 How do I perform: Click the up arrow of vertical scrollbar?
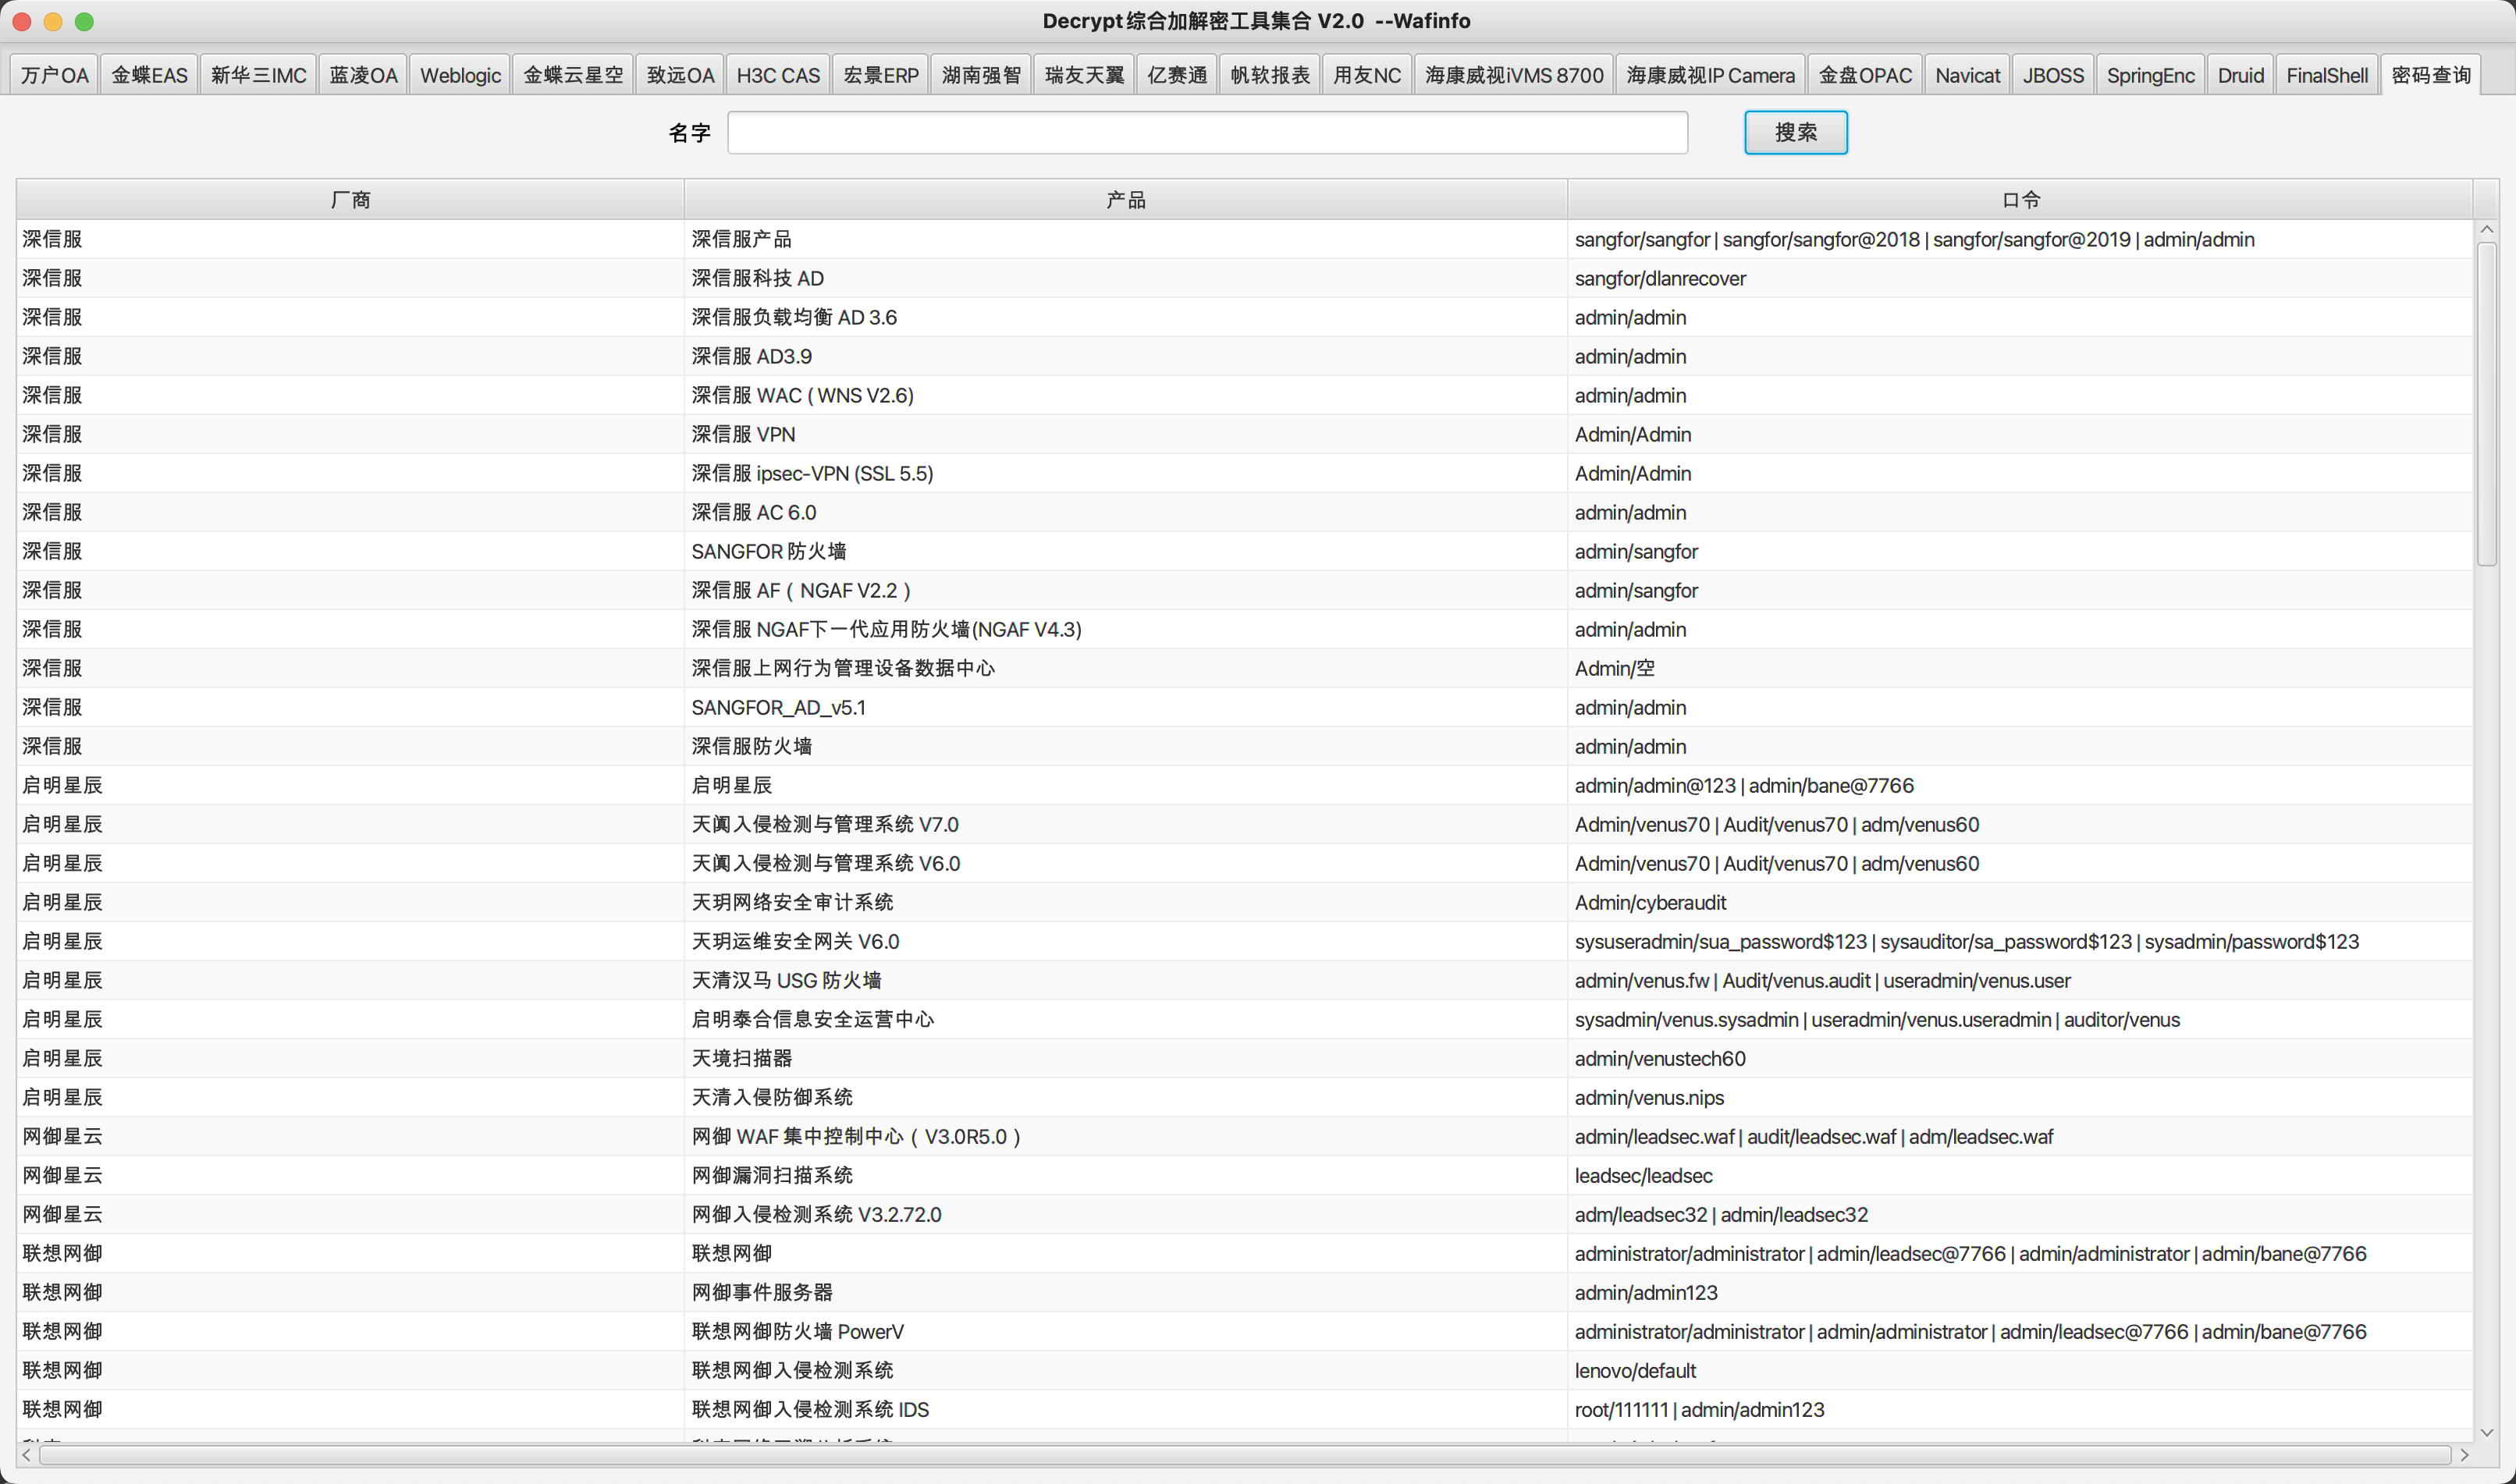pos(2486,230)
